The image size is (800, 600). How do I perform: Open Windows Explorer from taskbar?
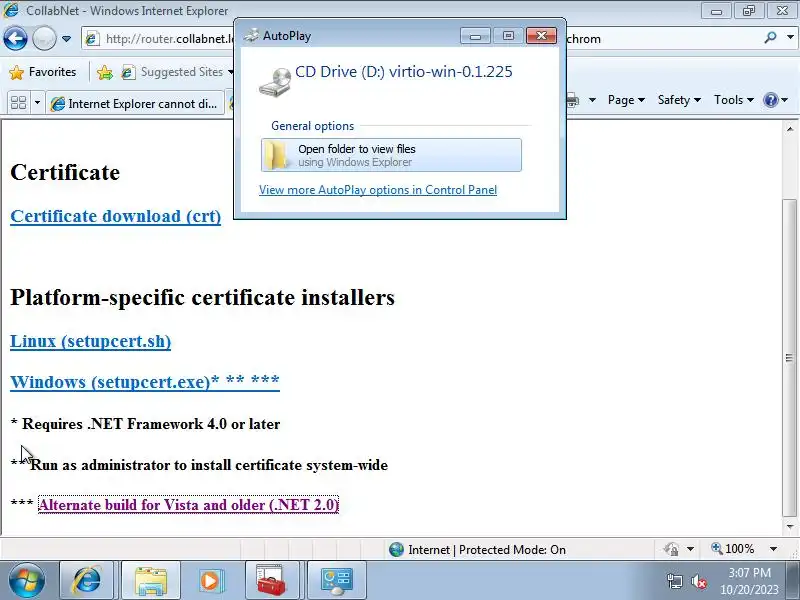[x=151, y=580]
